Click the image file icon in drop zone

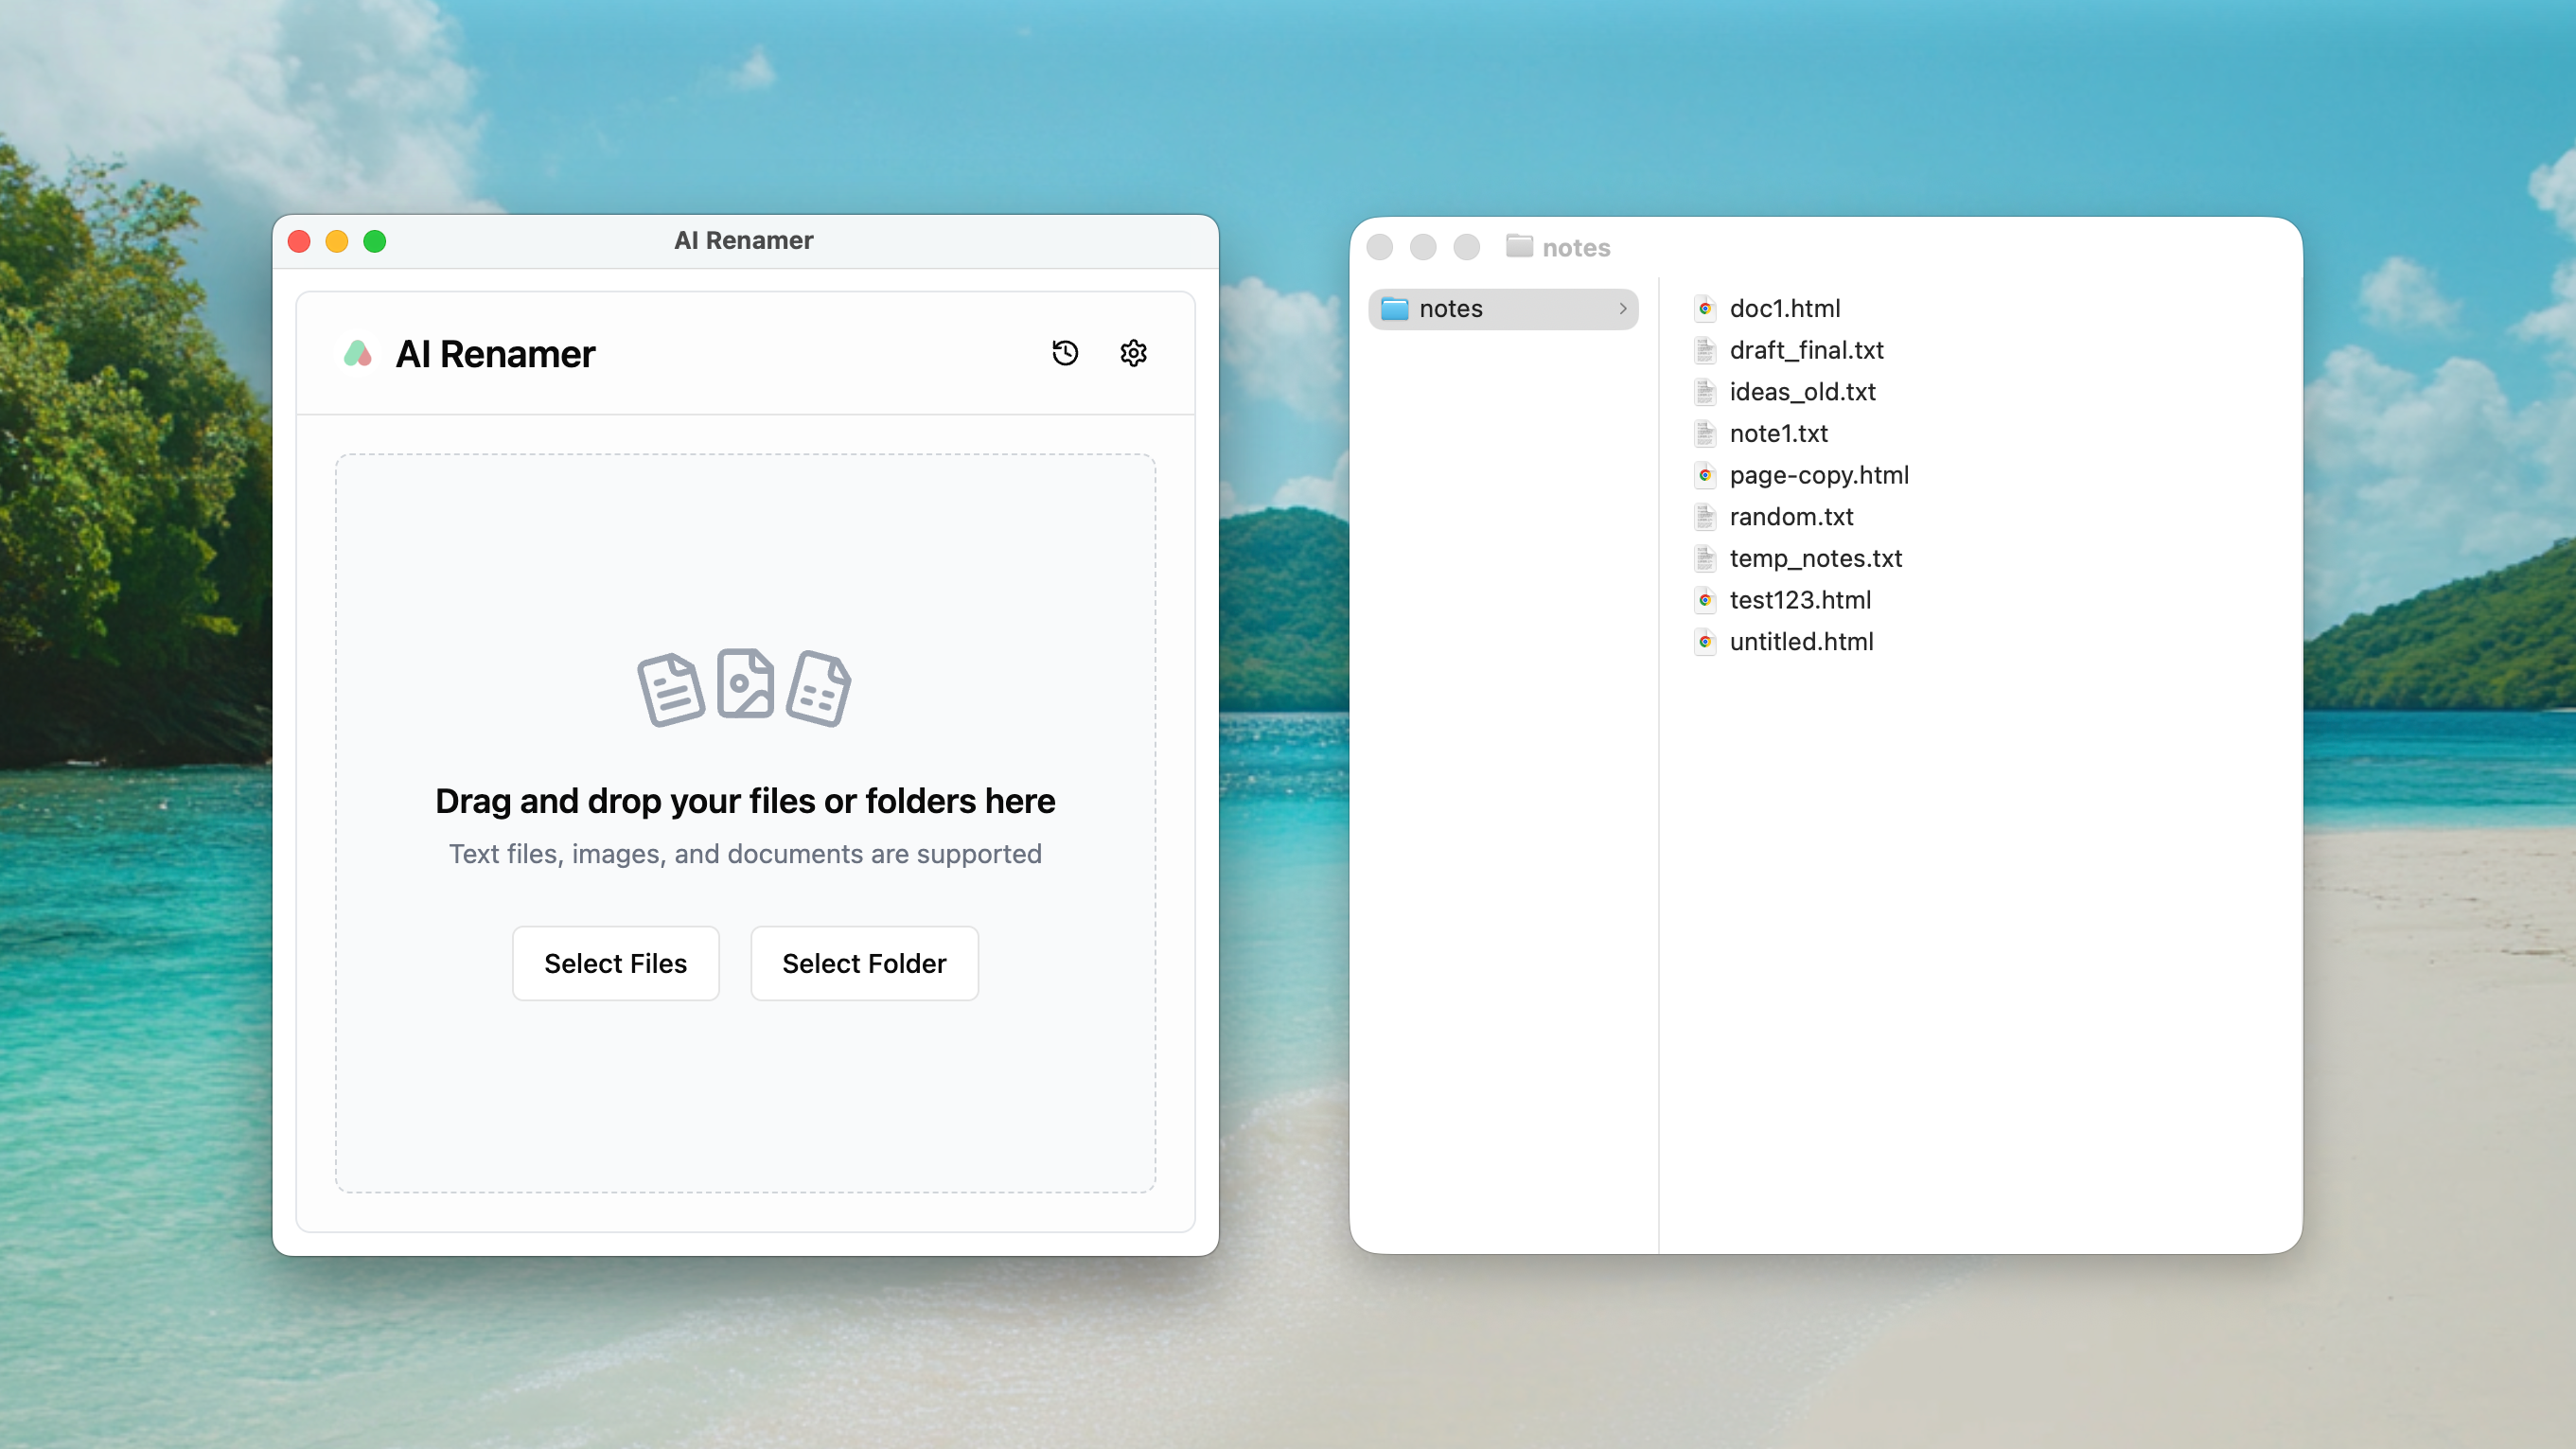745,684
